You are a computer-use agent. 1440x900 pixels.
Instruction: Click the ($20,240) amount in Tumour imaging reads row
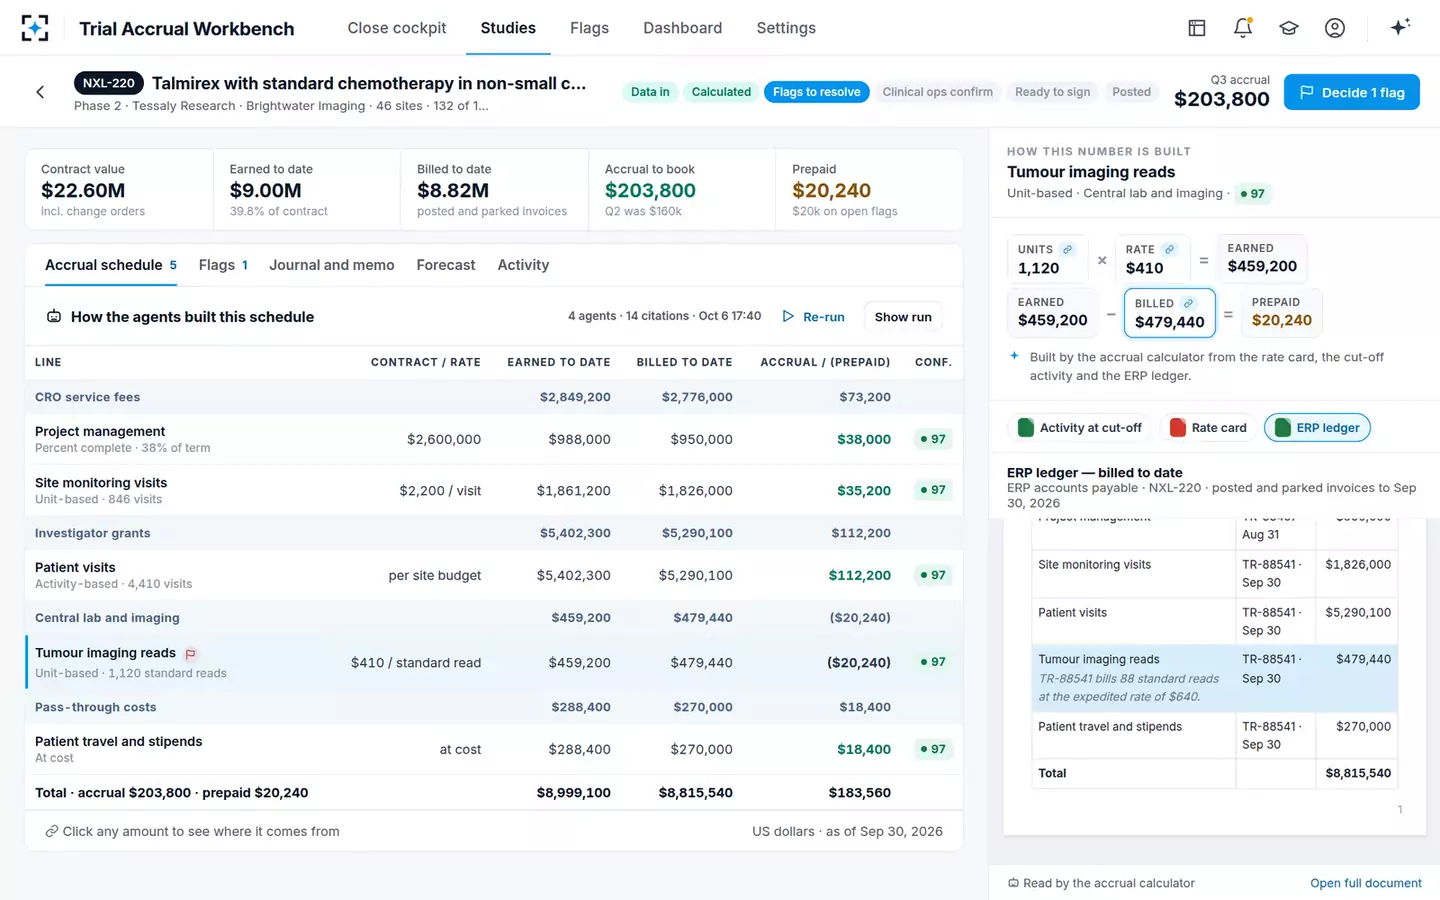click(x=858, y=663)
